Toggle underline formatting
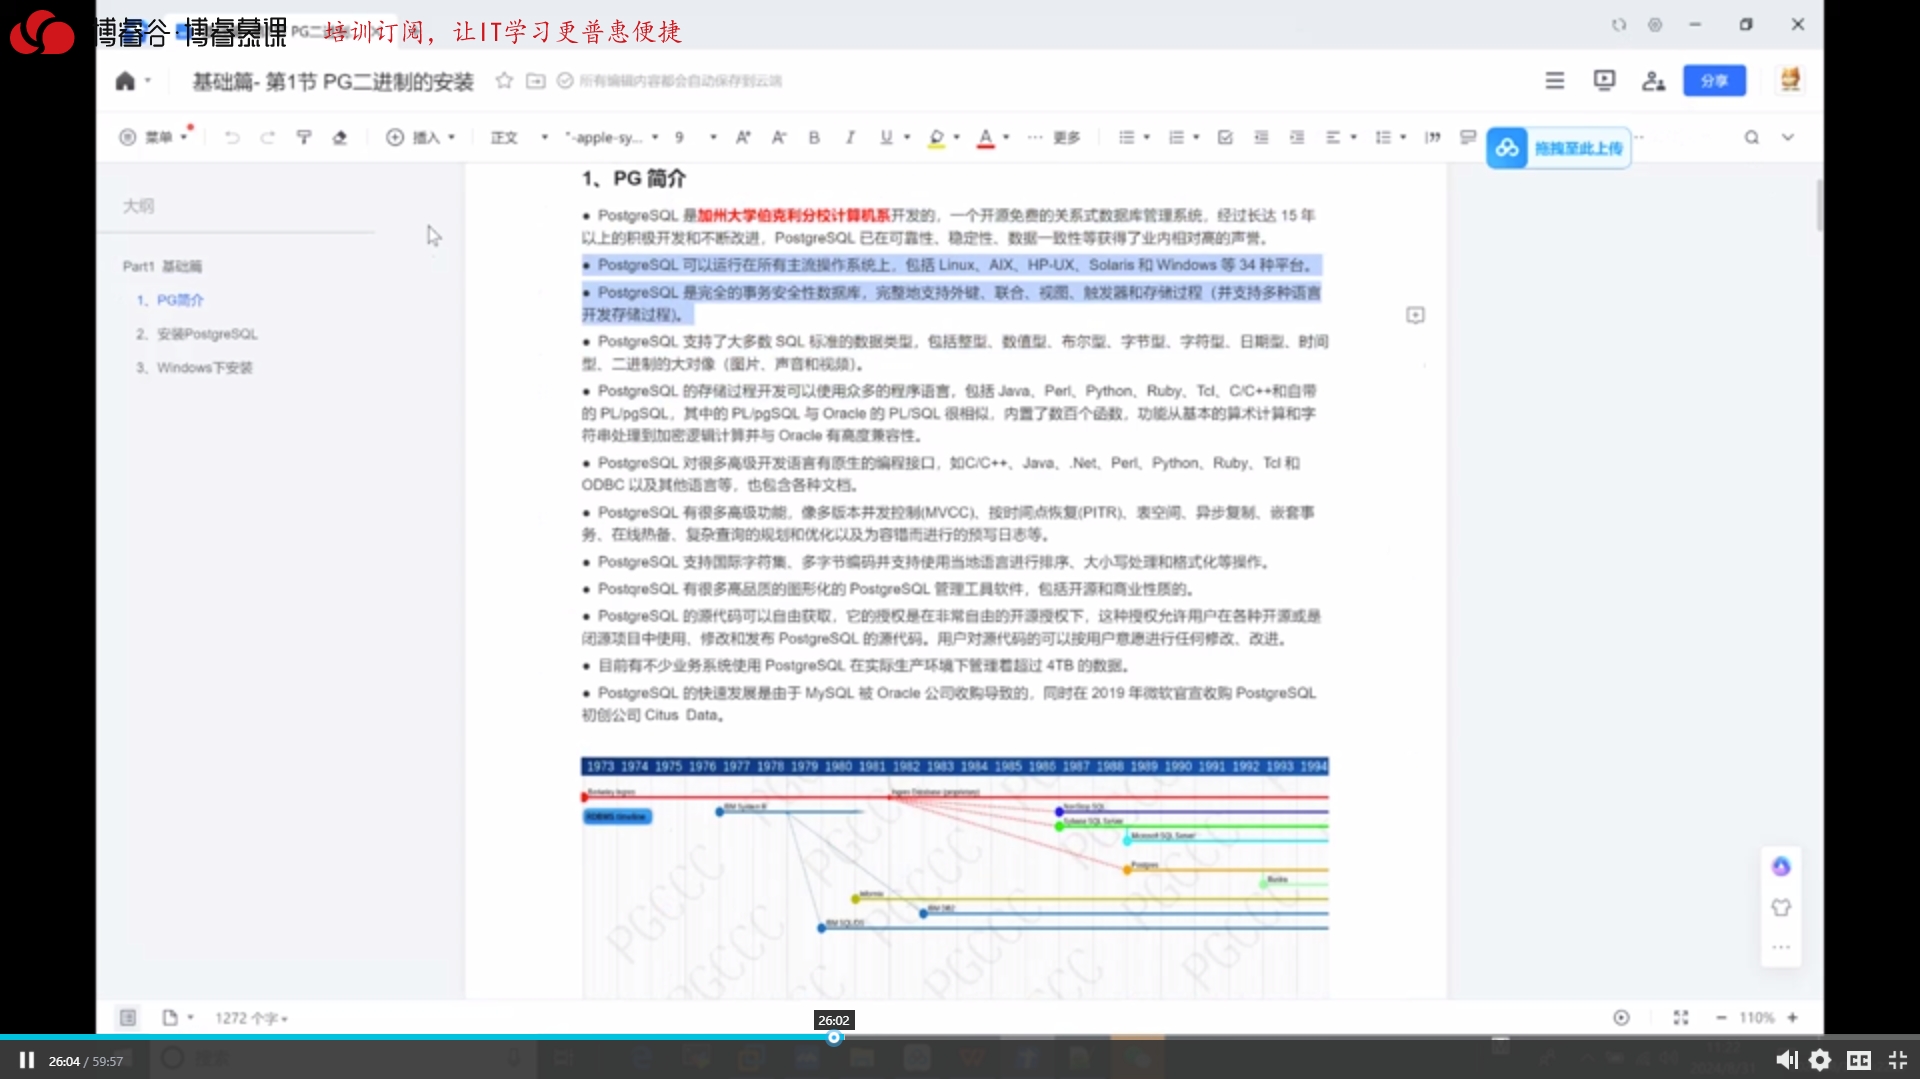 pos(886,137)
